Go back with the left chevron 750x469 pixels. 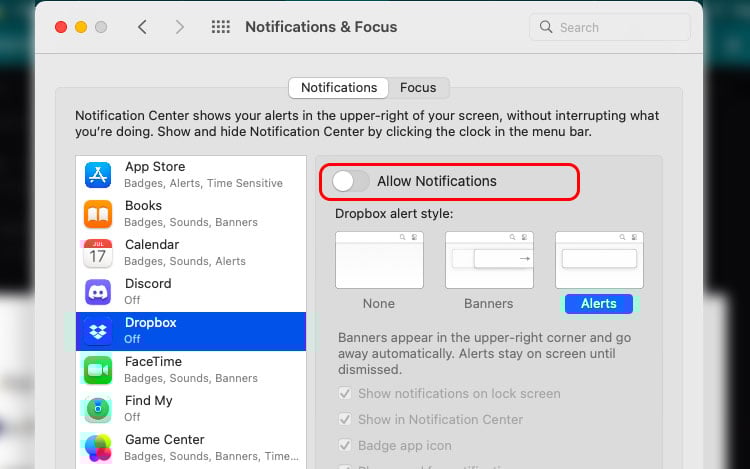(x=142, y=27)
